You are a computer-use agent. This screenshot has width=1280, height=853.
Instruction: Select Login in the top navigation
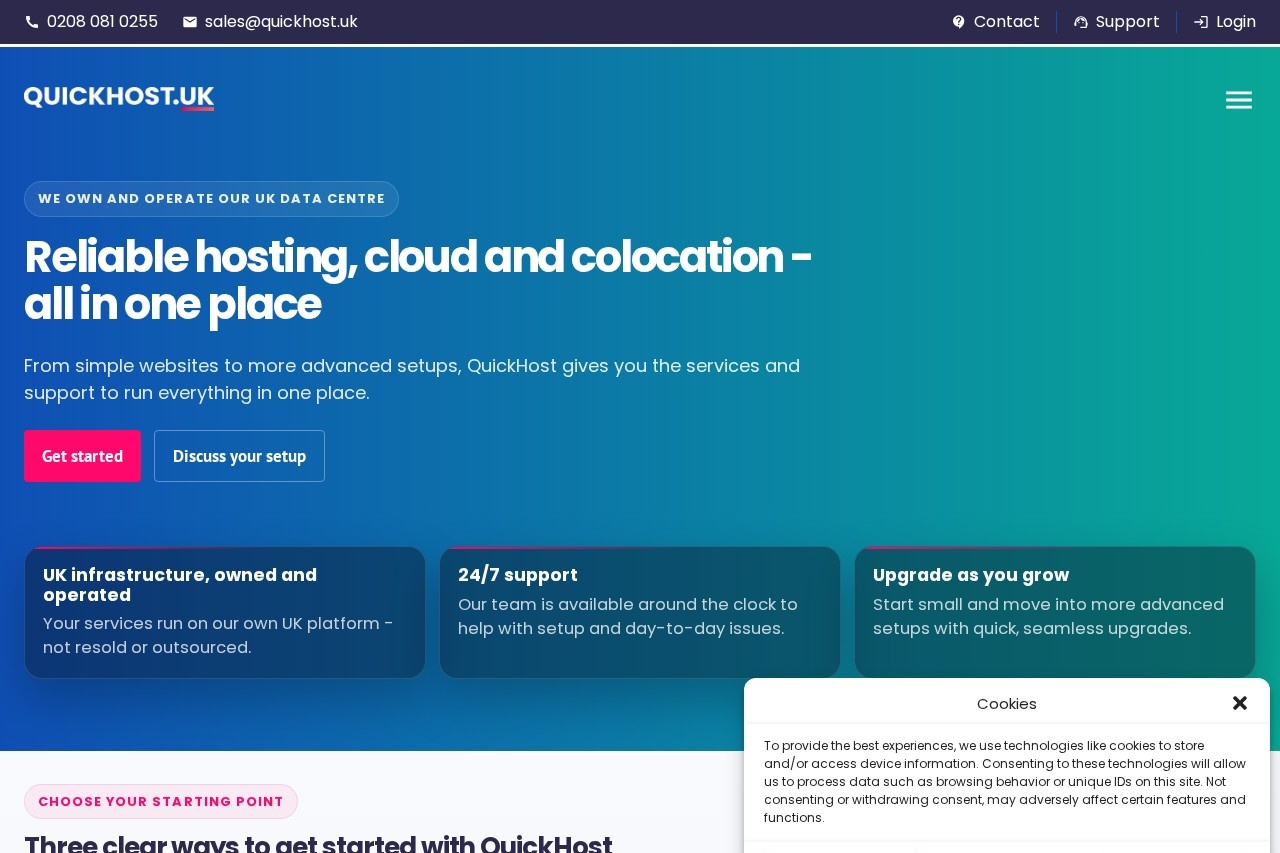(x=1236, y=21)
